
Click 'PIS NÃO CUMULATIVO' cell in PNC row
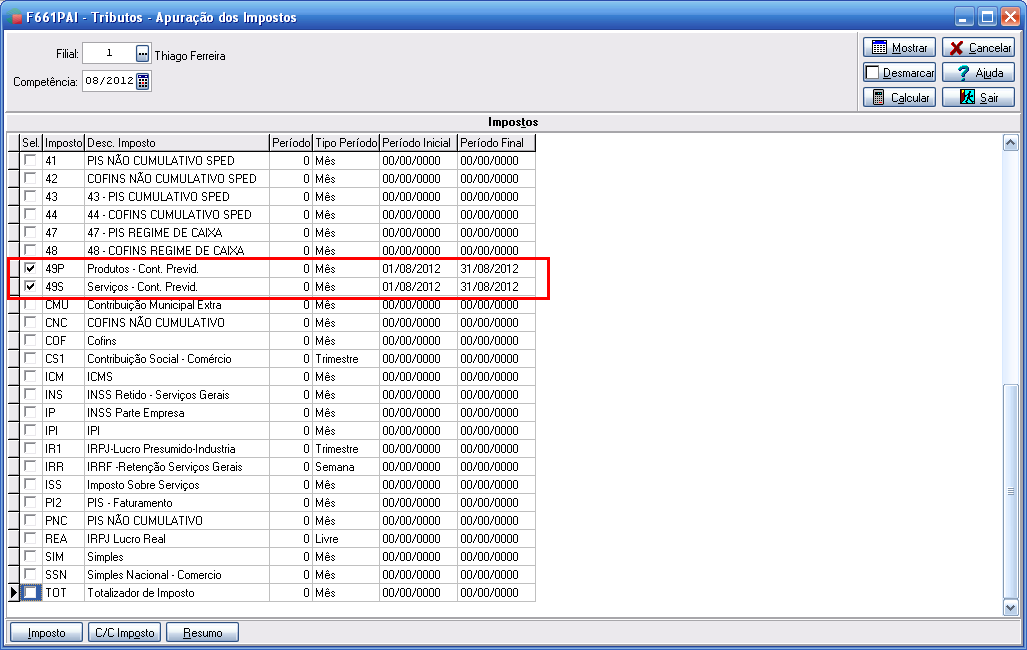177,520
